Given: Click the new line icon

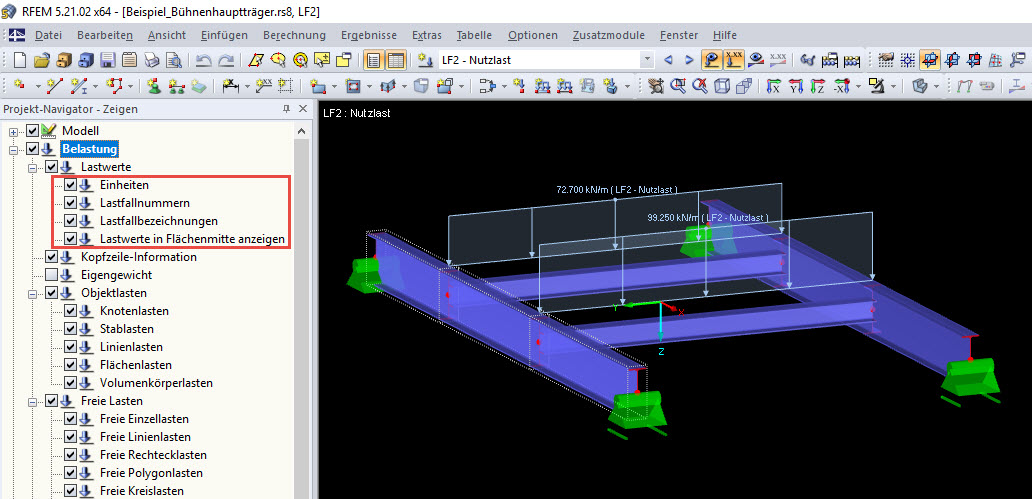Looking at the screenshot, I should pyautogui.click(x=54, y=86).
